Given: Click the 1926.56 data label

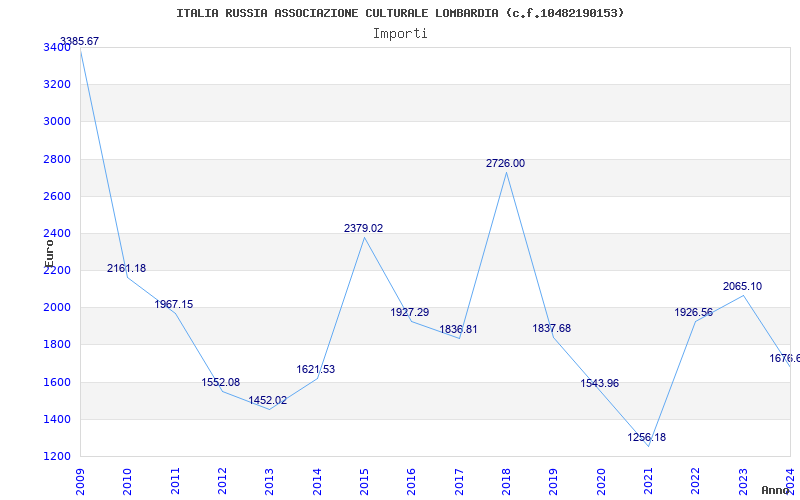Looking at the screenshot, I should [x=694, y=313].
